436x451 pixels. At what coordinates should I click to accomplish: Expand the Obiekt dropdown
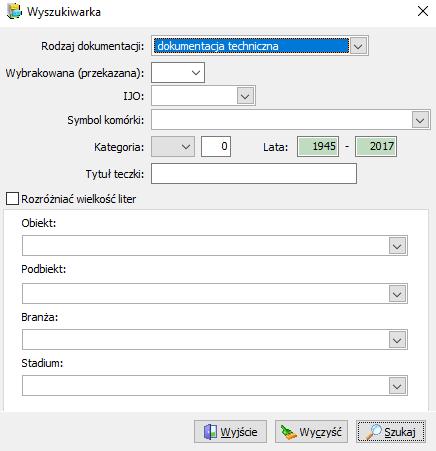[x=397, y=246]
